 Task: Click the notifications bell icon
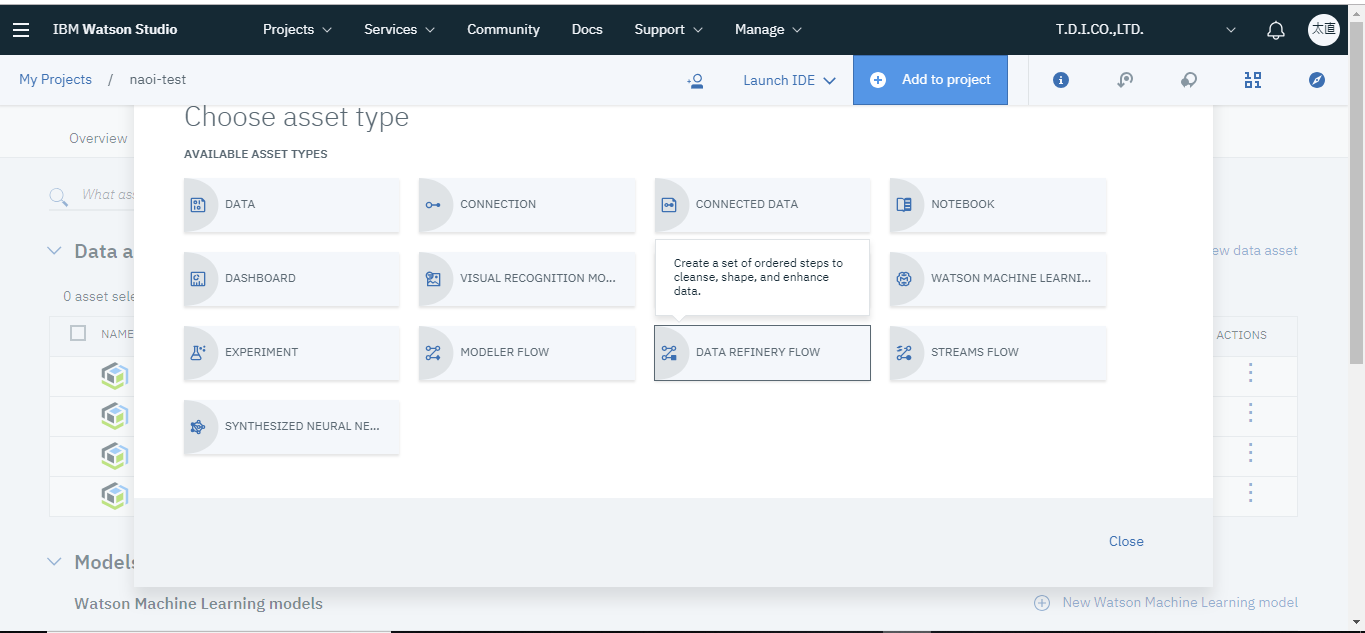pos(1275,30)
